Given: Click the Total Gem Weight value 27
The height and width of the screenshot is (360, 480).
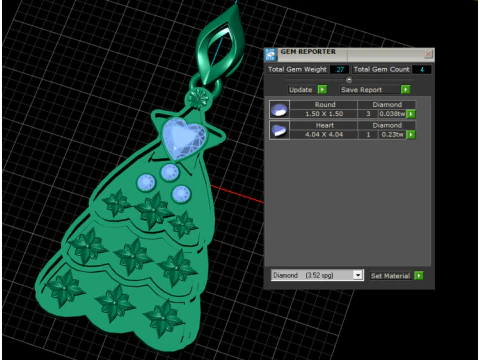Looking at the screenshot, I should [x=340, y=69].
